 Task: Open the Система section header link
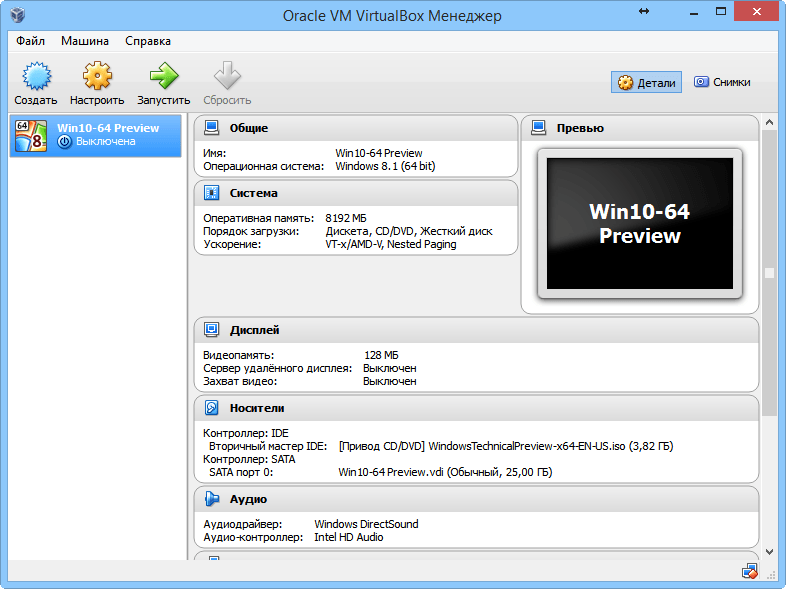253,193
